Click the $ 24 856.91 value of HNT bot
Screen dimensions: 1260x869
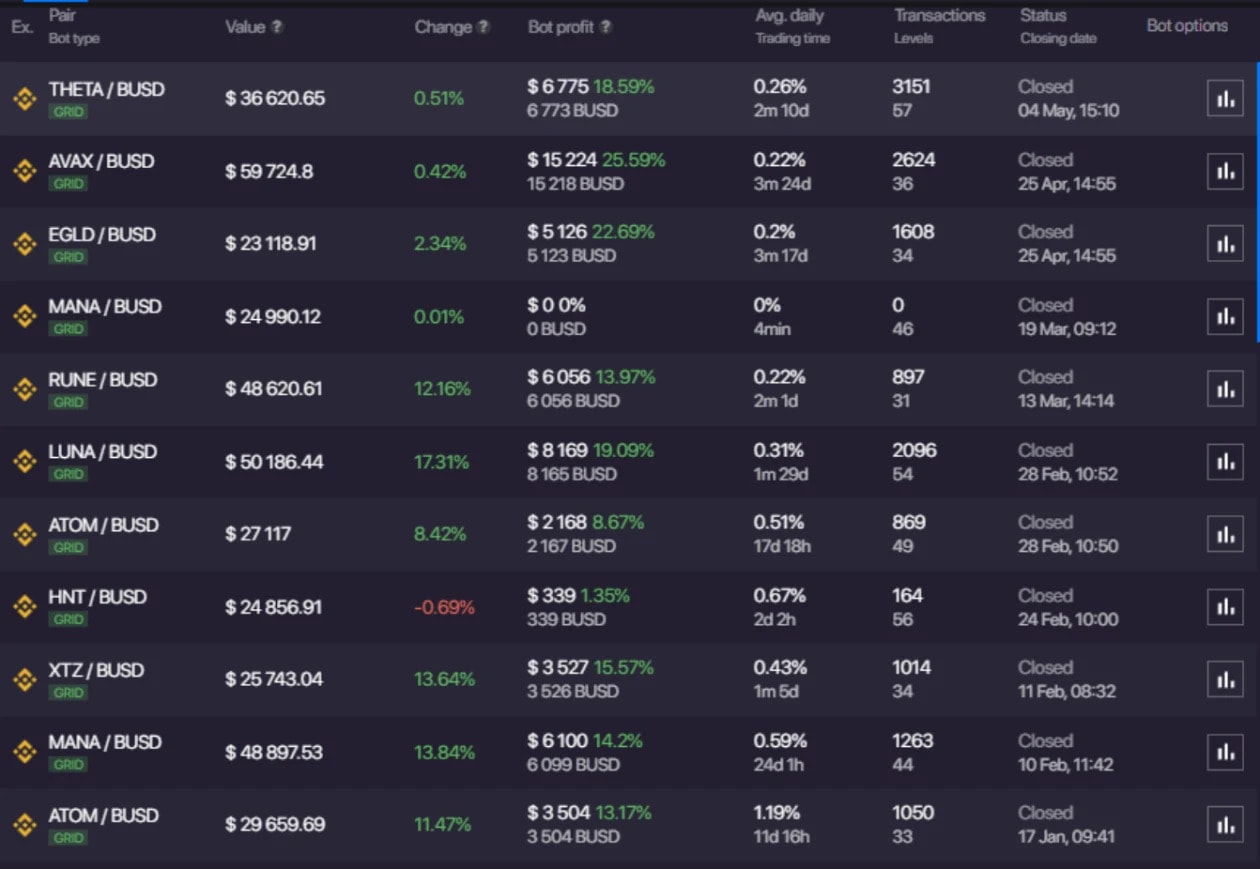(273, 607)
